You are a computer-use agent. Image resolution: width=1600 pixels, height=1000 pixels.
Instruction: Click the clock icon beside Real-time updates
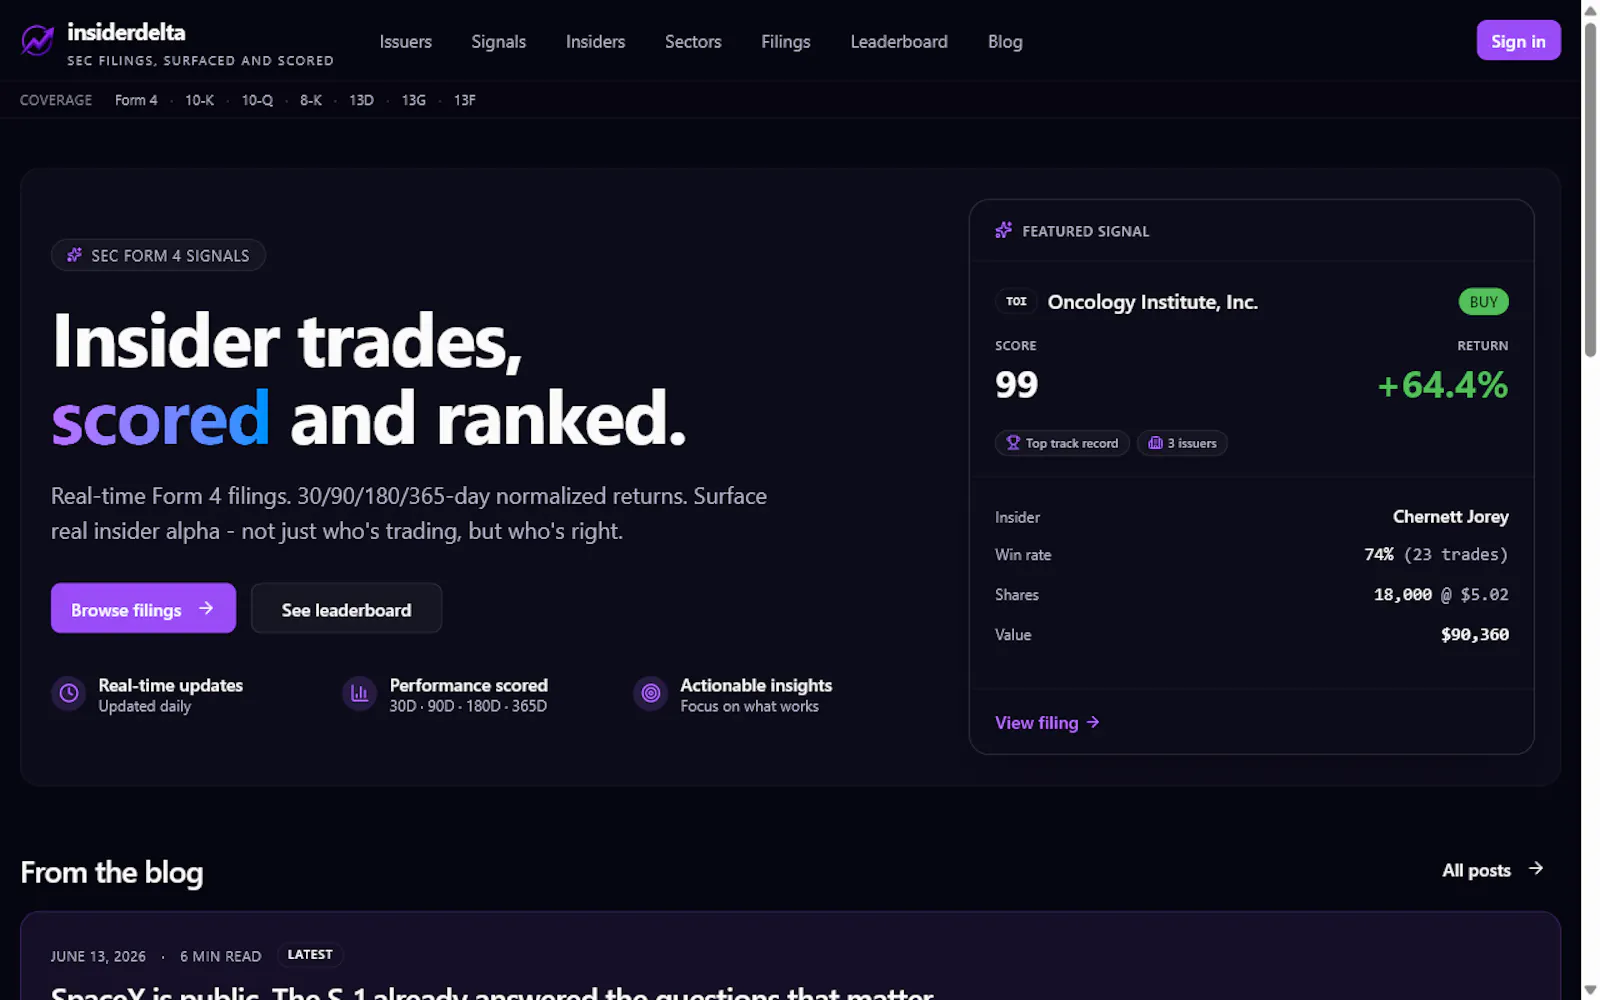click(x=69, y=693)
